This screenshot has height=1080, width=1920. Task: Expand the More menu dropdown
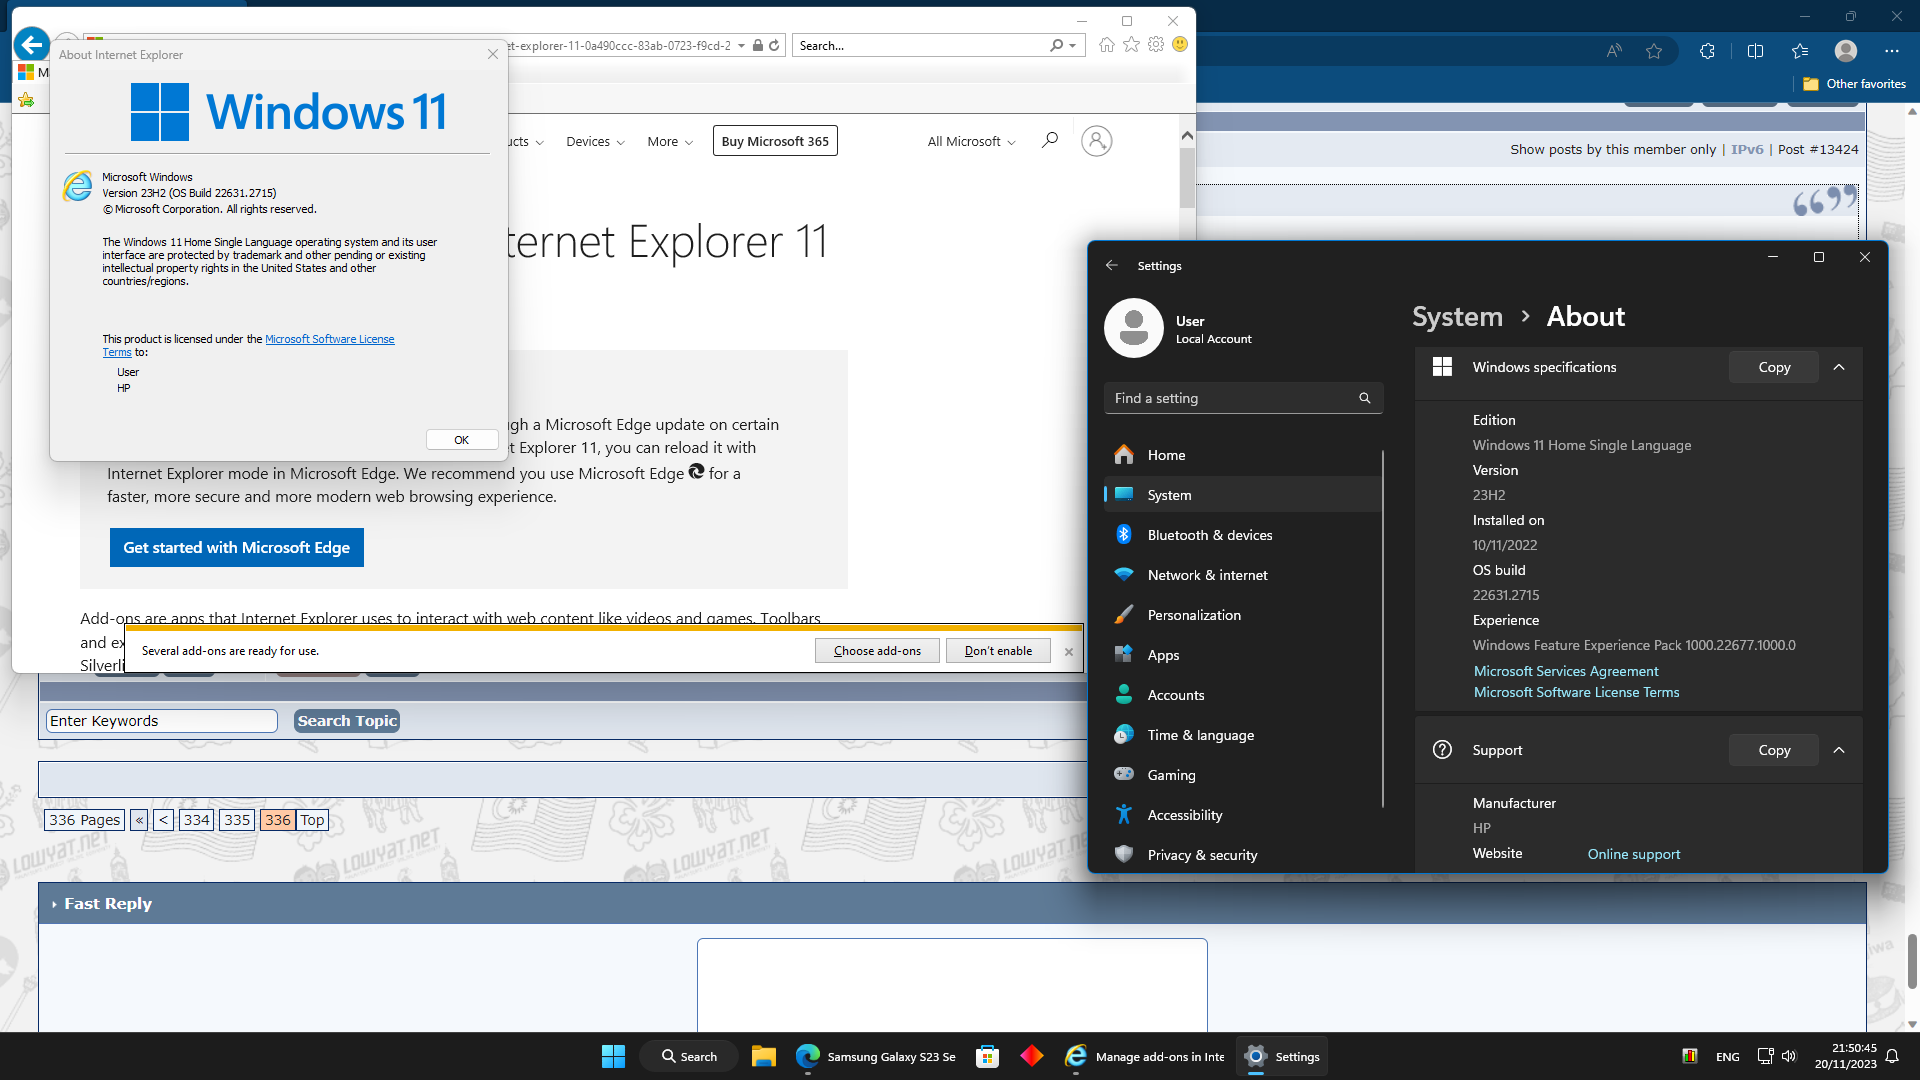pos(670,142)
